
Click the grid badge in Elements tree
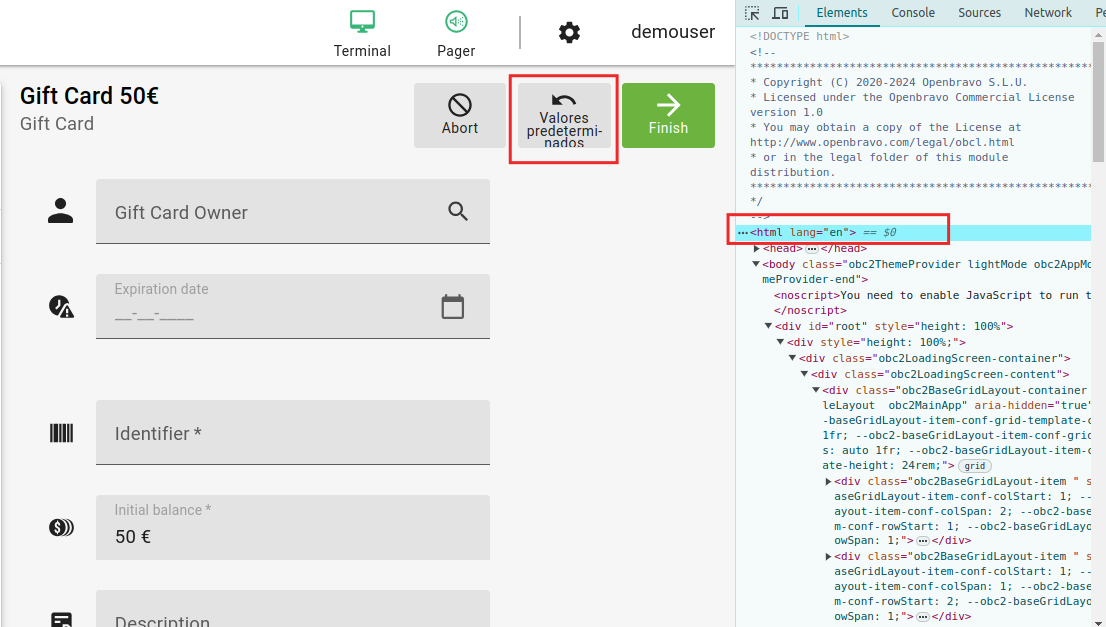975,466
